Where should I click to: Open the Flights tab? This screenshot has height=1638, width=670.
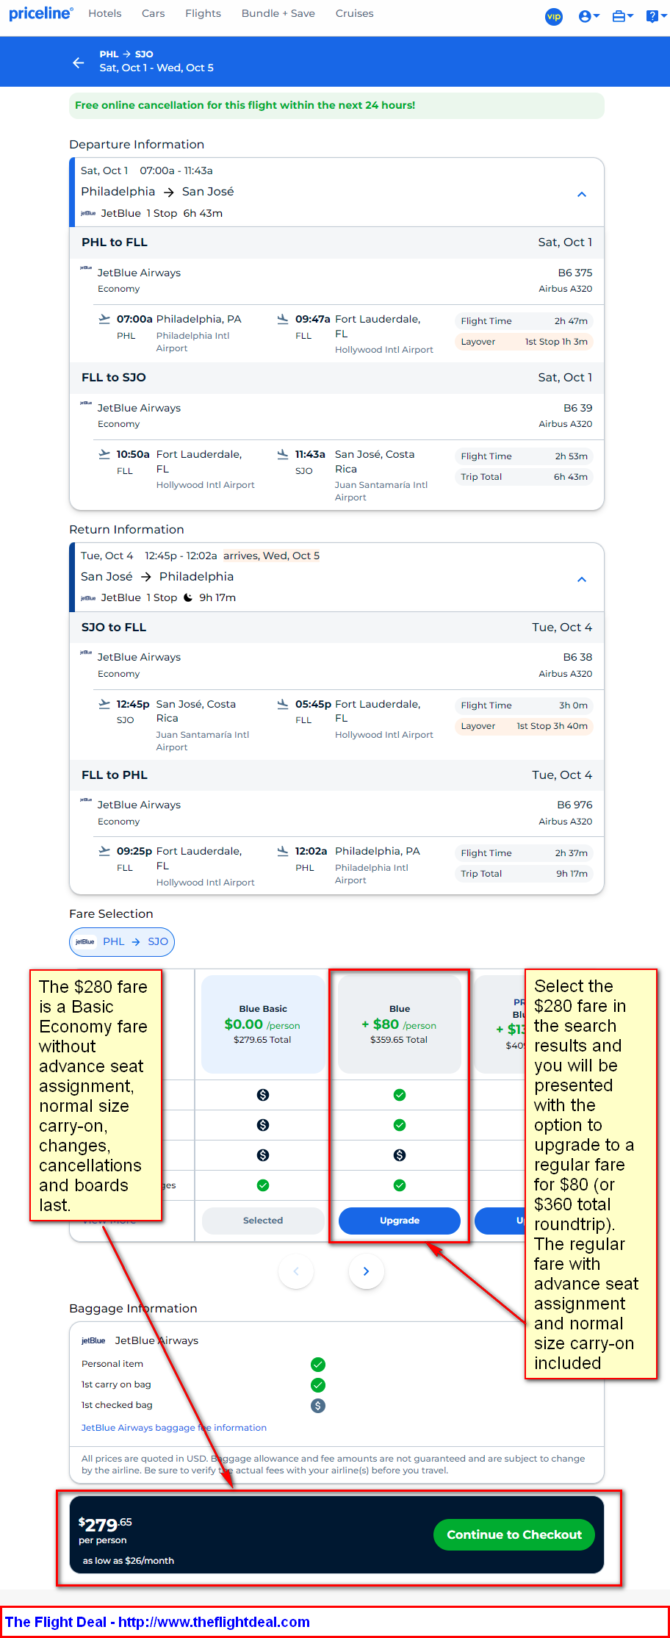[203, 14]
